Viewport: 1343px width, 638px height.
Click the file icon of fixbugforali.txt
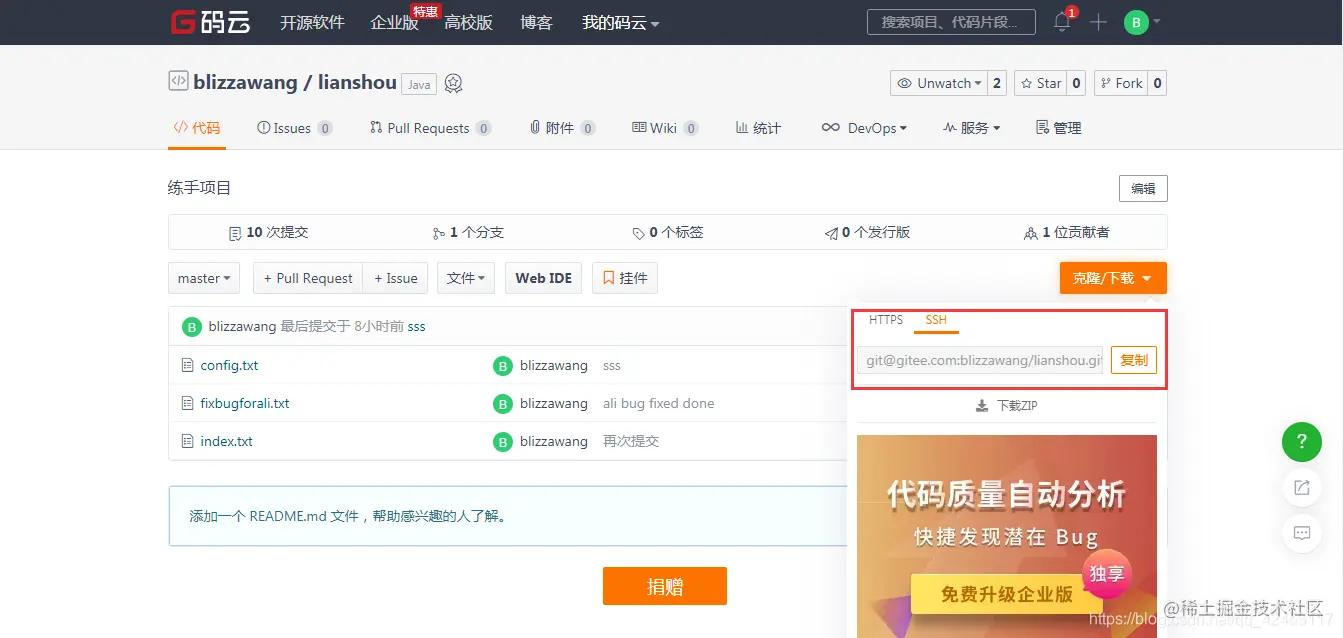pyautogui.click(x=187, y=403)
